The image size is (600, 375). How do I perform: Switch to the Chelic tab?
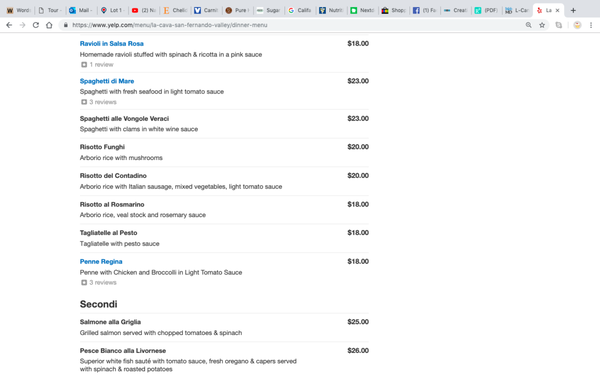coord(175,10)
